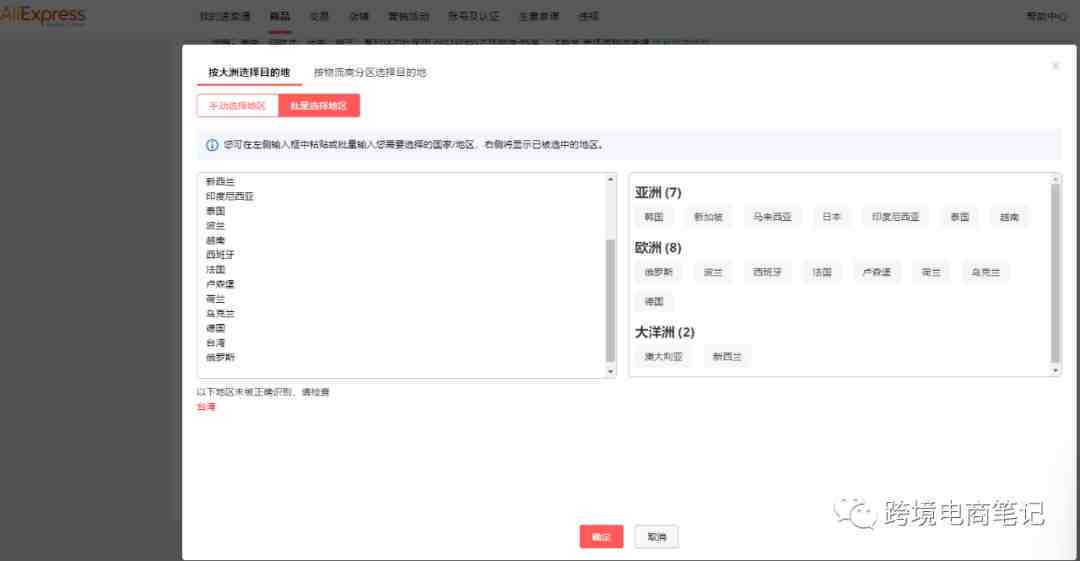Open the 营销活动 top navigation item

click(x=408, y=16)
